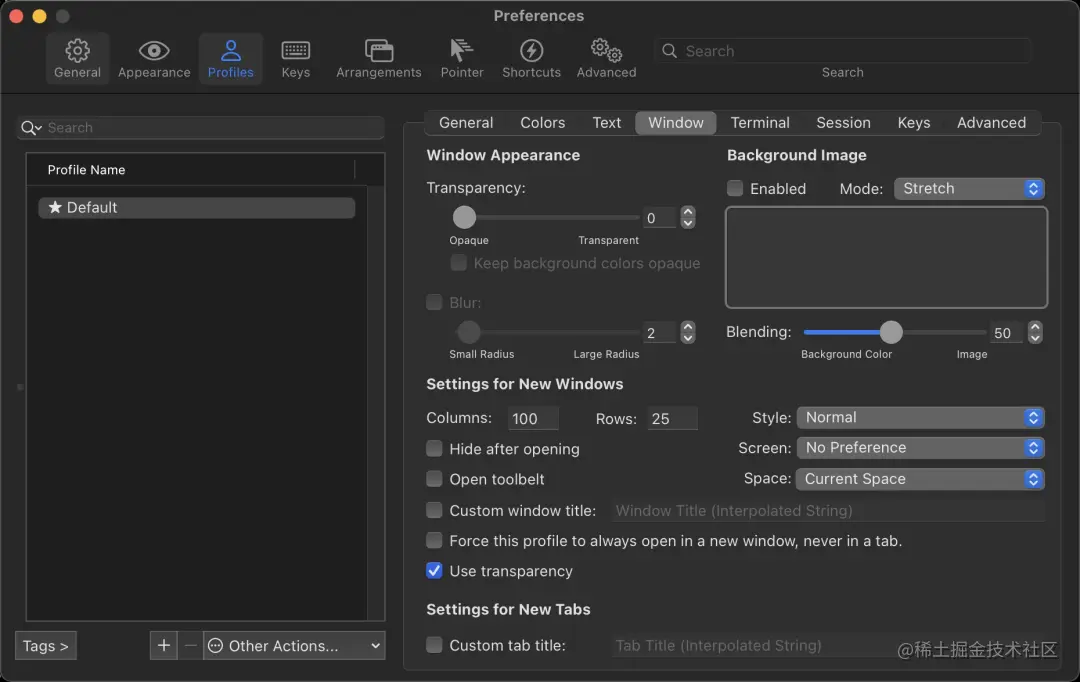Check Force this profile to open in new window

(434, 541)
